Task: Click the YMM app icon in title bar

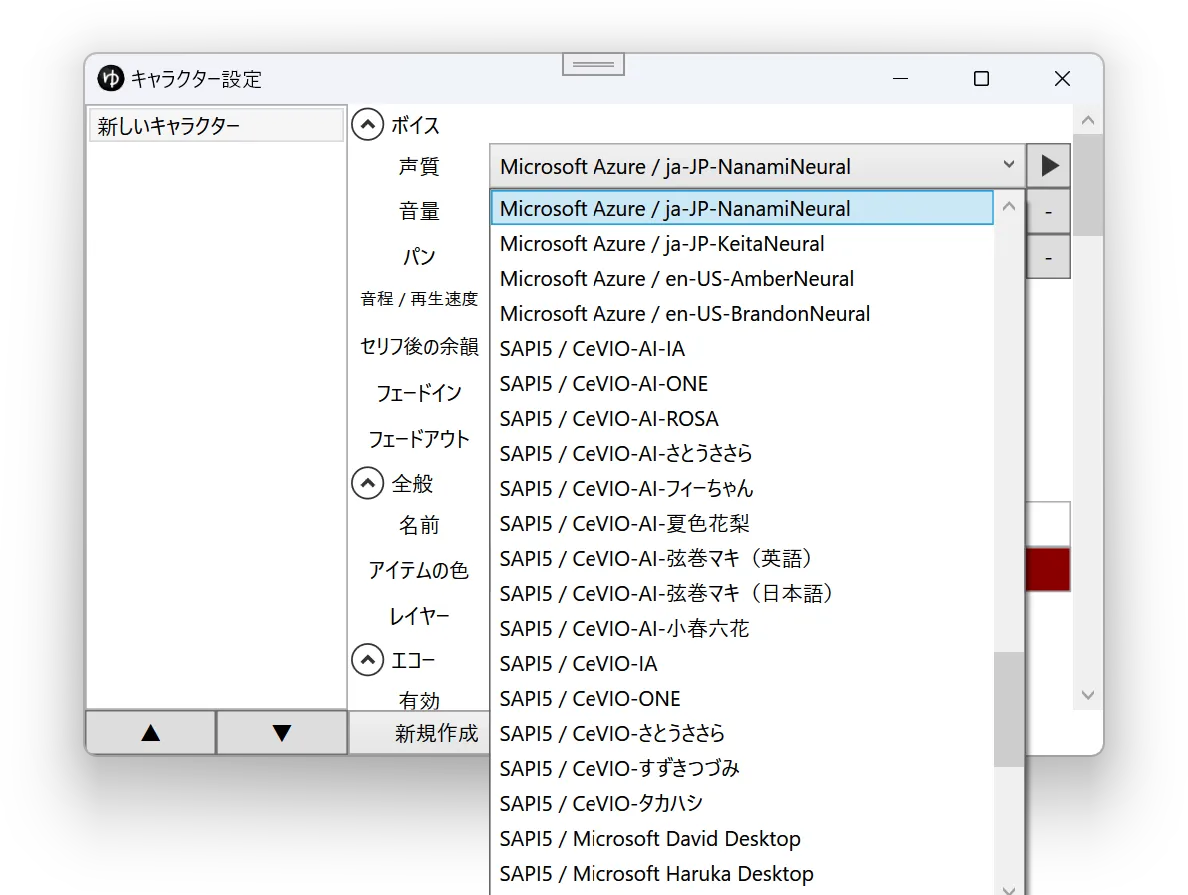Action: [111, 78]
